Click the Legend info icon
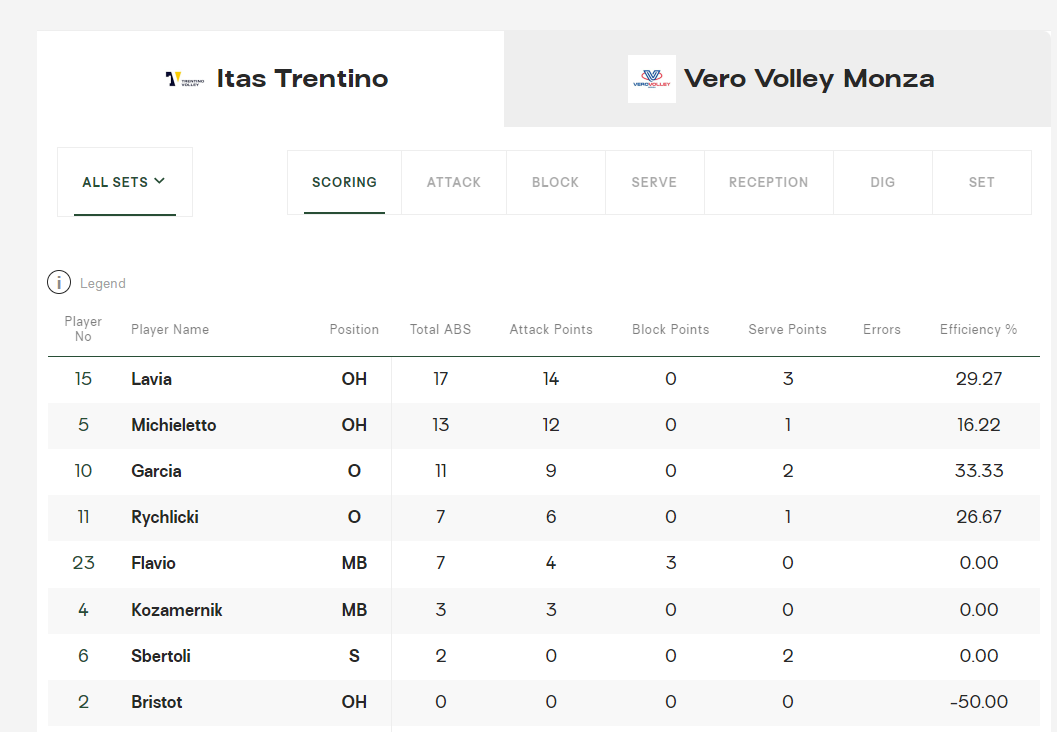Image resolution: width=1057 pixels, height=732 pixels. (x=59, y=283)
